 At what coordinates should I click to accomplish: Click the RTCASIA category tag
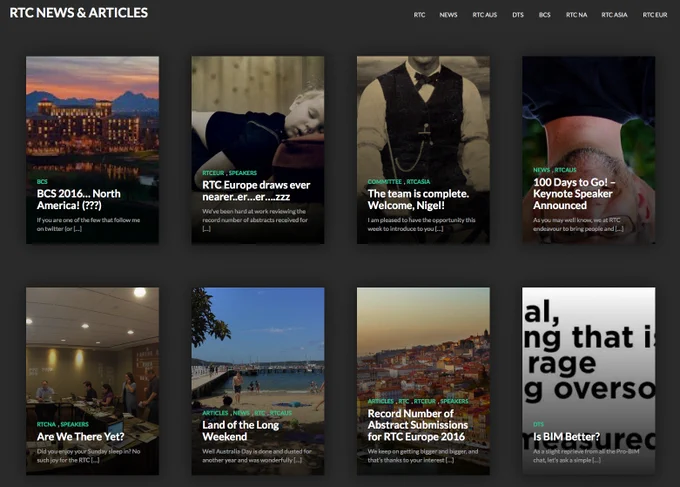coord(418,182)
